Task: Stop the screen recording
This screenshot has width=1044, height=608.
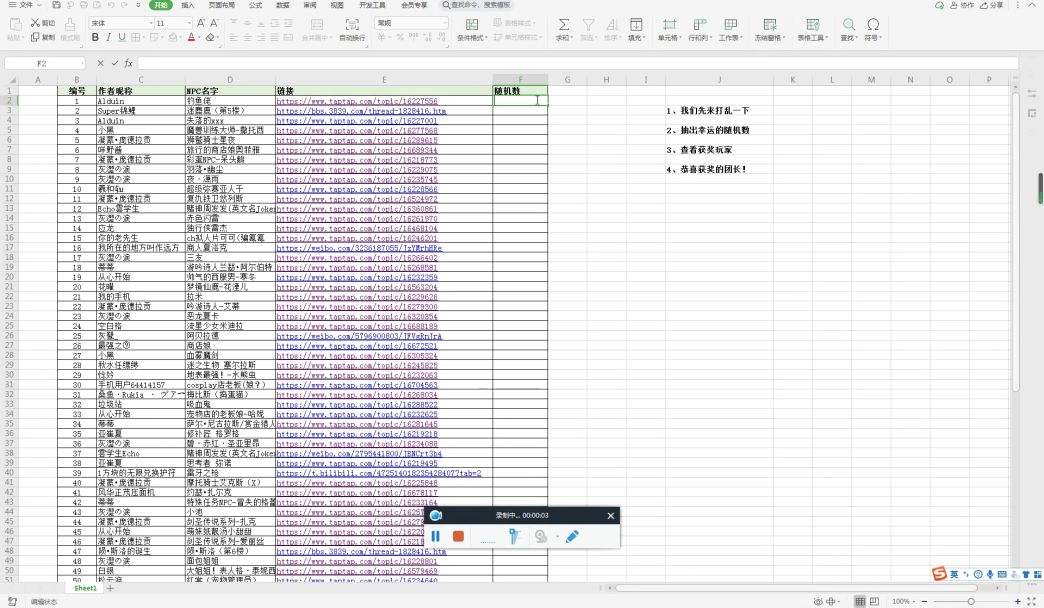Action: (458, 537)
